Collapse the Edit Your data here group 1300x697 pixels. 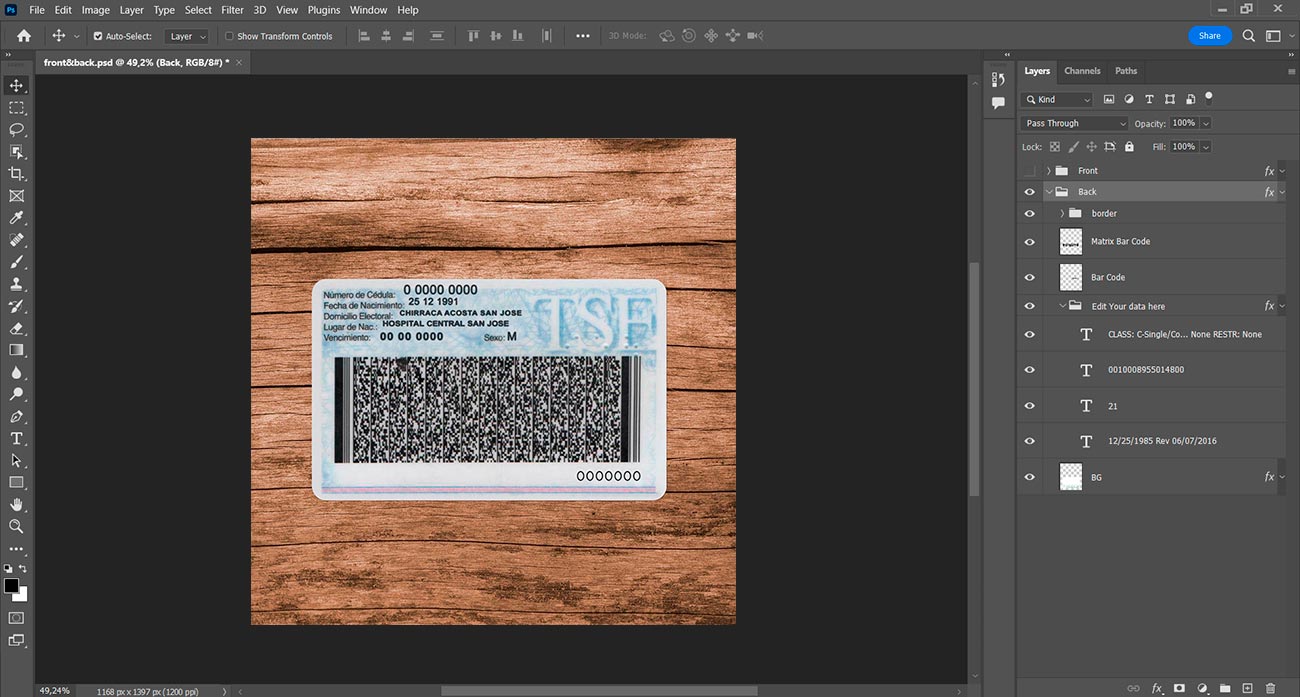point(1062,306)
